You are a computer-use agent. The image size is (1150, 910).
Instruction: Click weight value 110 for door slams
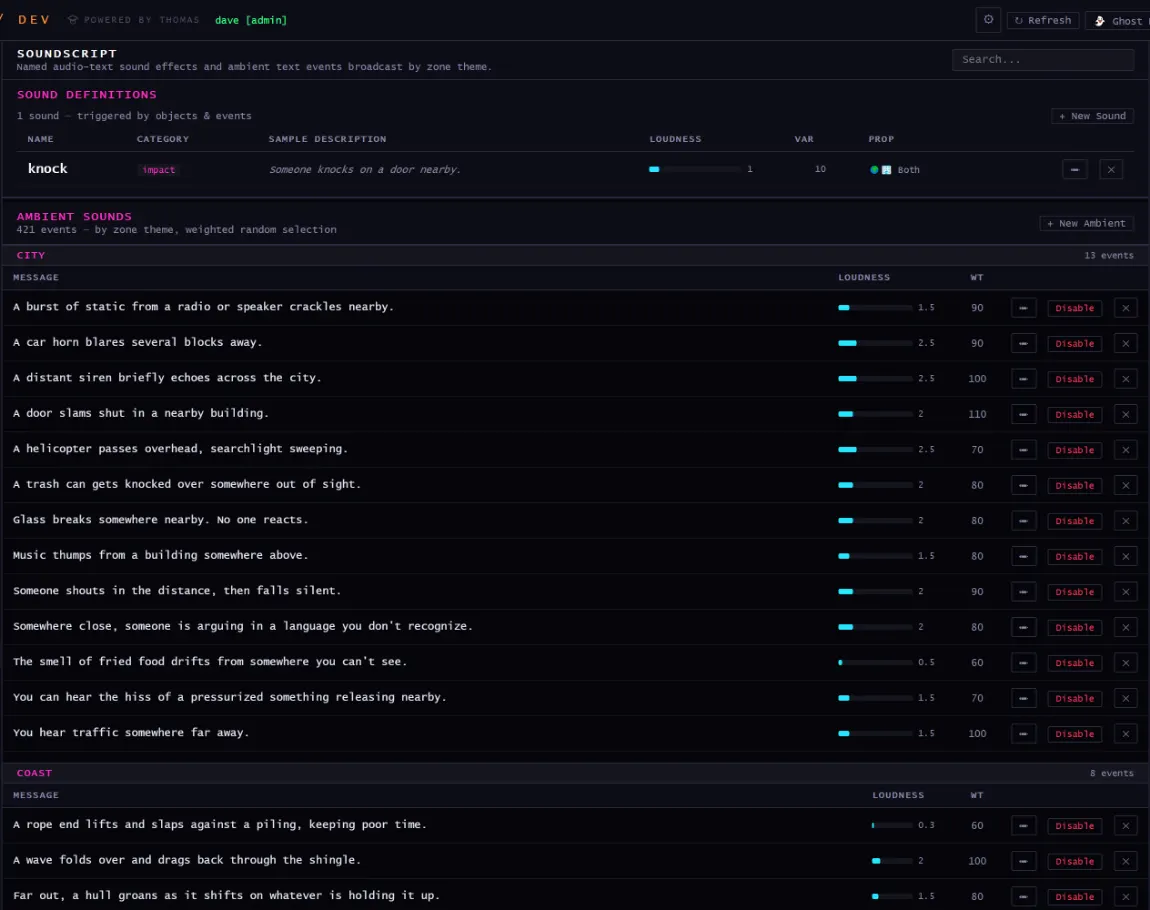click(977, 414)
